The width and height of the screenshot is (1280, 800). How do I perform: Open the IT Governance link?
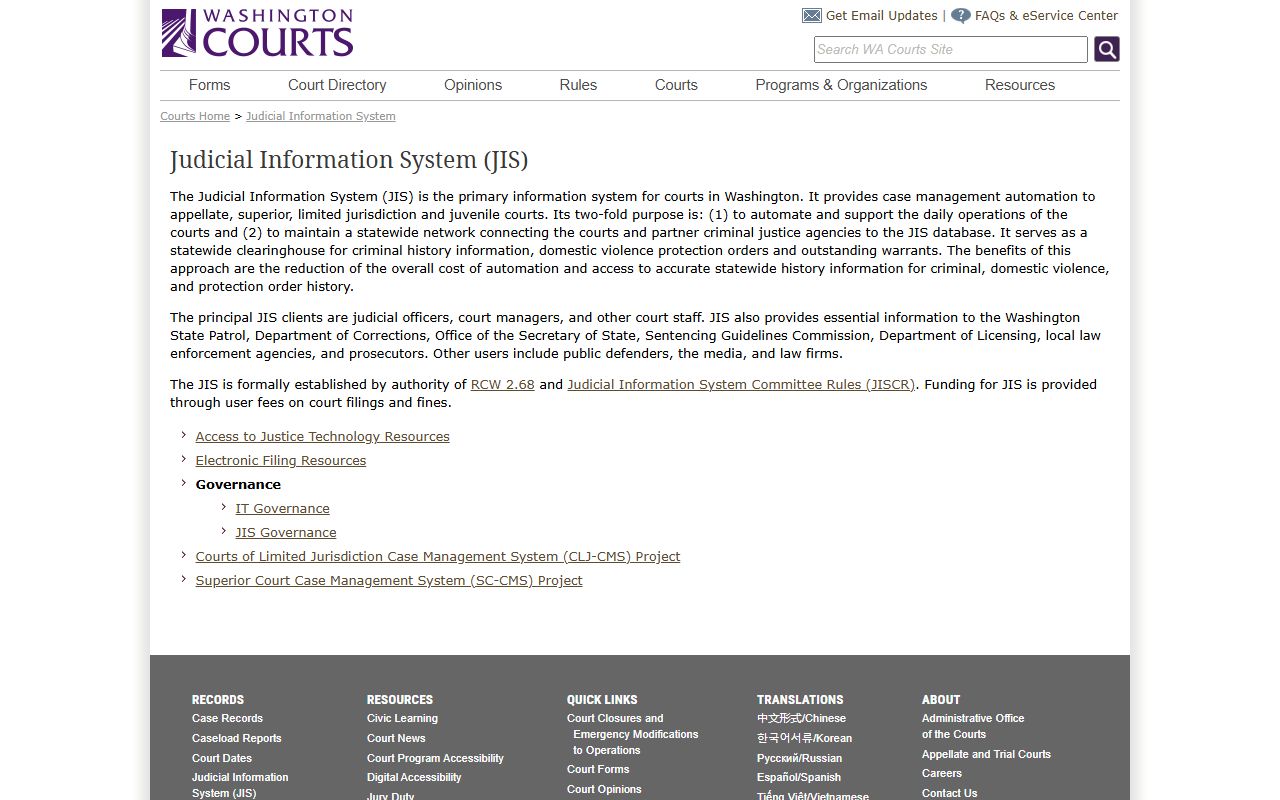pos(283,508)
